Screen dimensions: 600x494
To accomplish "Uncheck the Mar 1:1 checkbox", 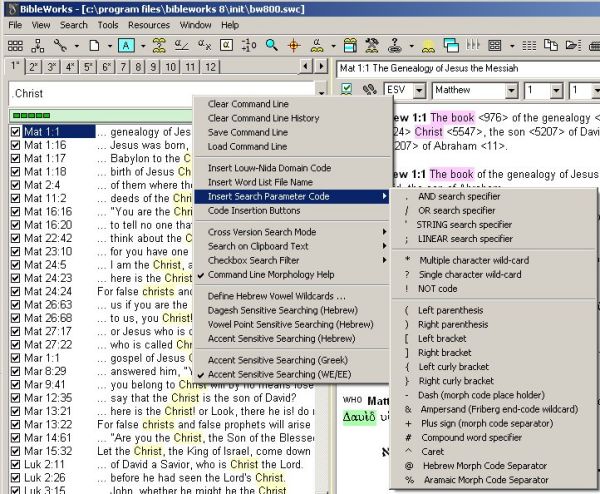I will tap(15, 358).
